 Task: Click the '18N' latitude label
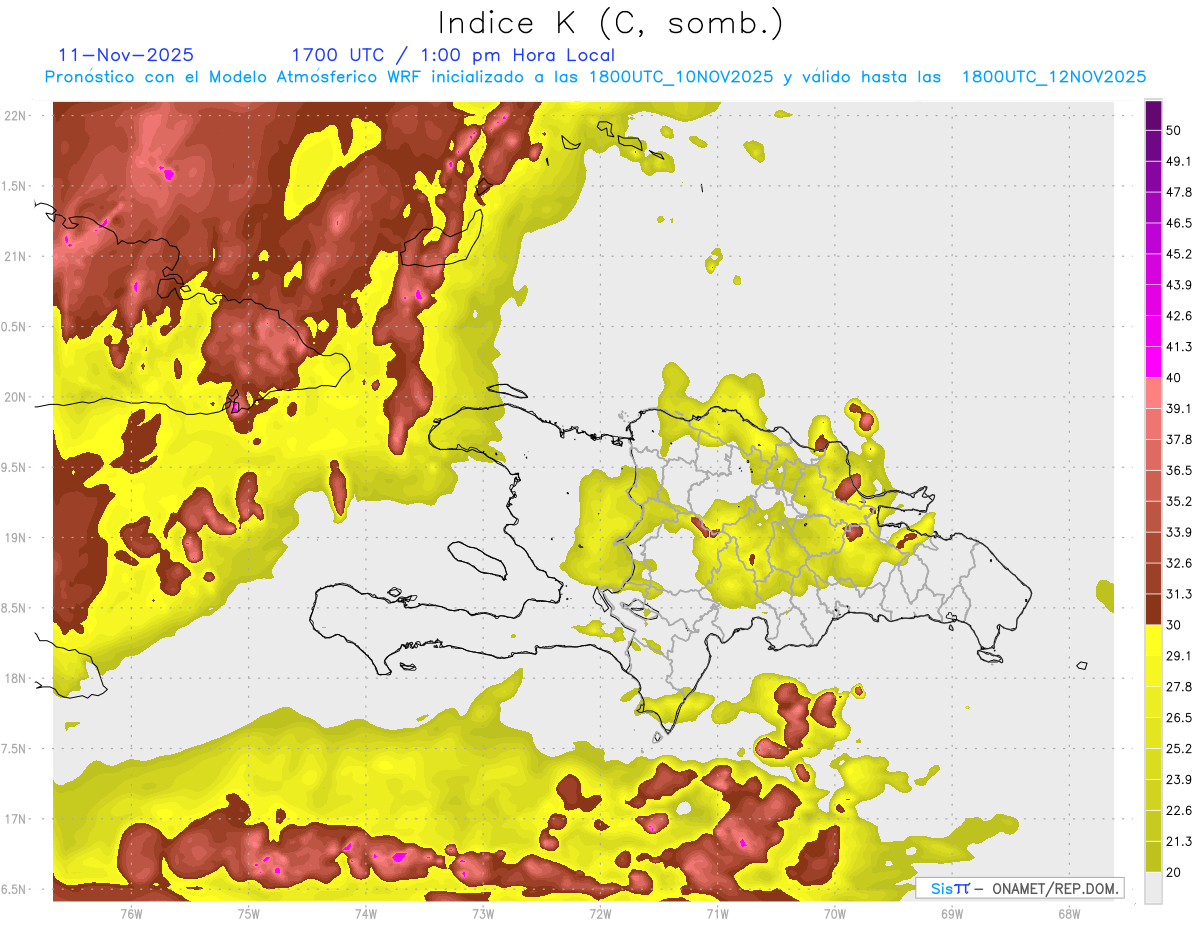point(17,679)
